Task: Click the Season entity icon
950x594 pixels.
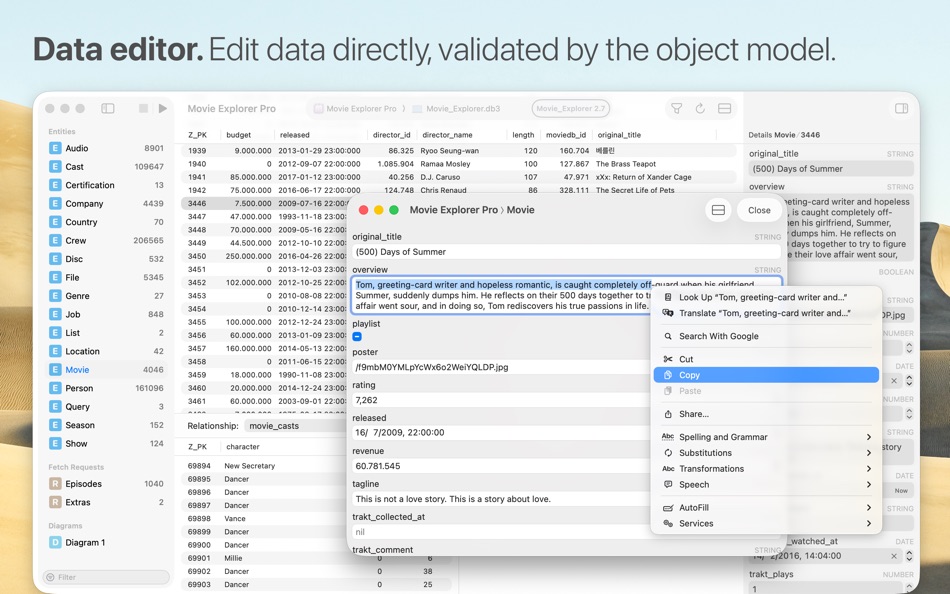Action: (x=55, y=425)
